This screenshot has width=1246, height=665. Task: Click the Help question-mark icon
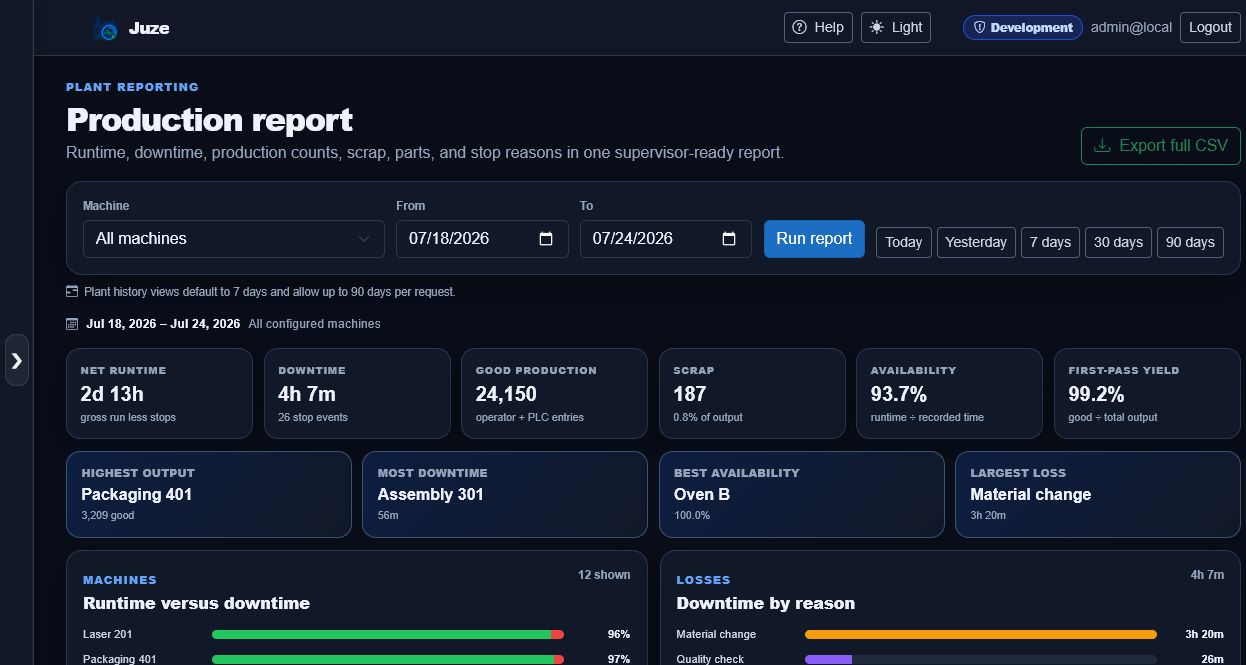tap(799, 28)
